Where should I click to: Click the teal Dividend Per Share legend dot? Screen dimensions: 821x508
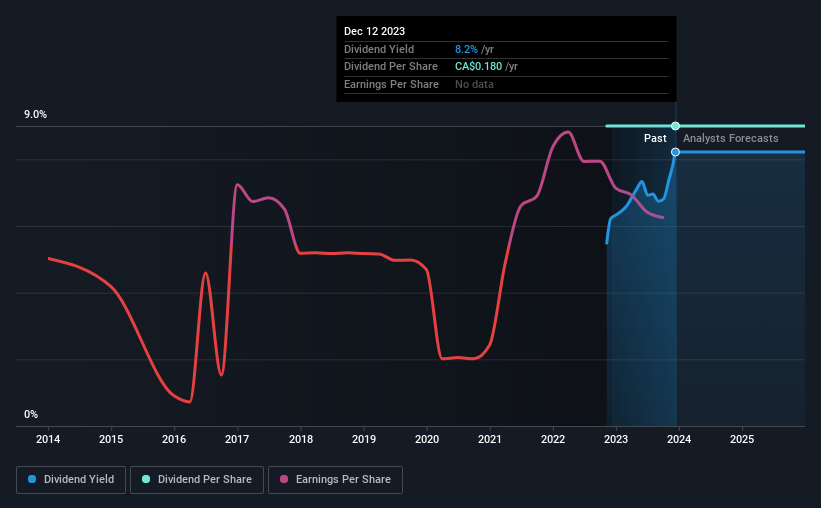pyautogui.click(x=146, y=479)
